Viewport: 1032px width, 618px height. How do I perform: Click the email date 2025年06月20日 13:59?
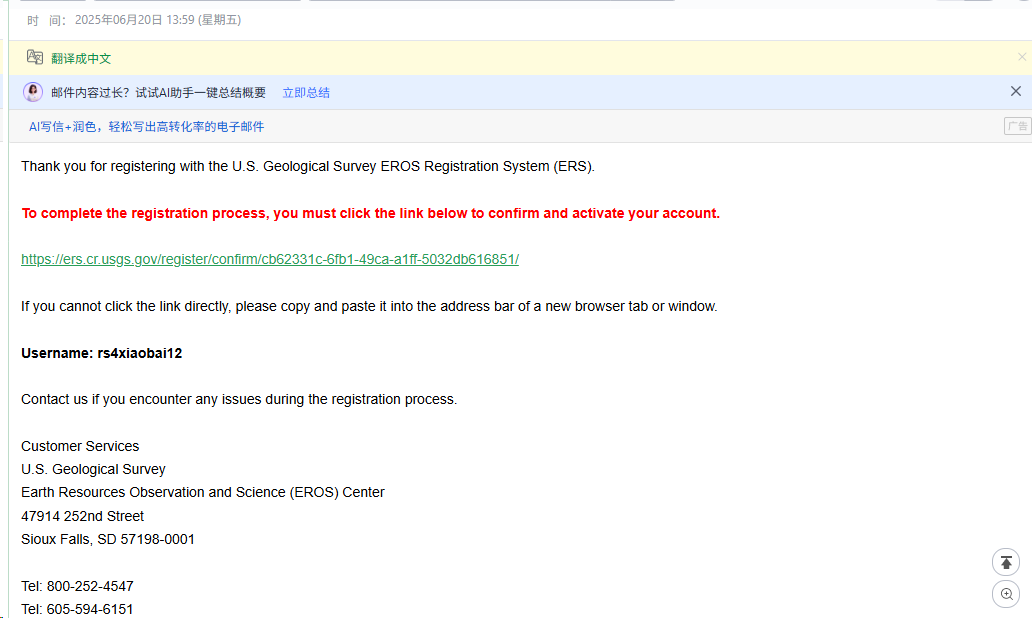pos(158,20)
